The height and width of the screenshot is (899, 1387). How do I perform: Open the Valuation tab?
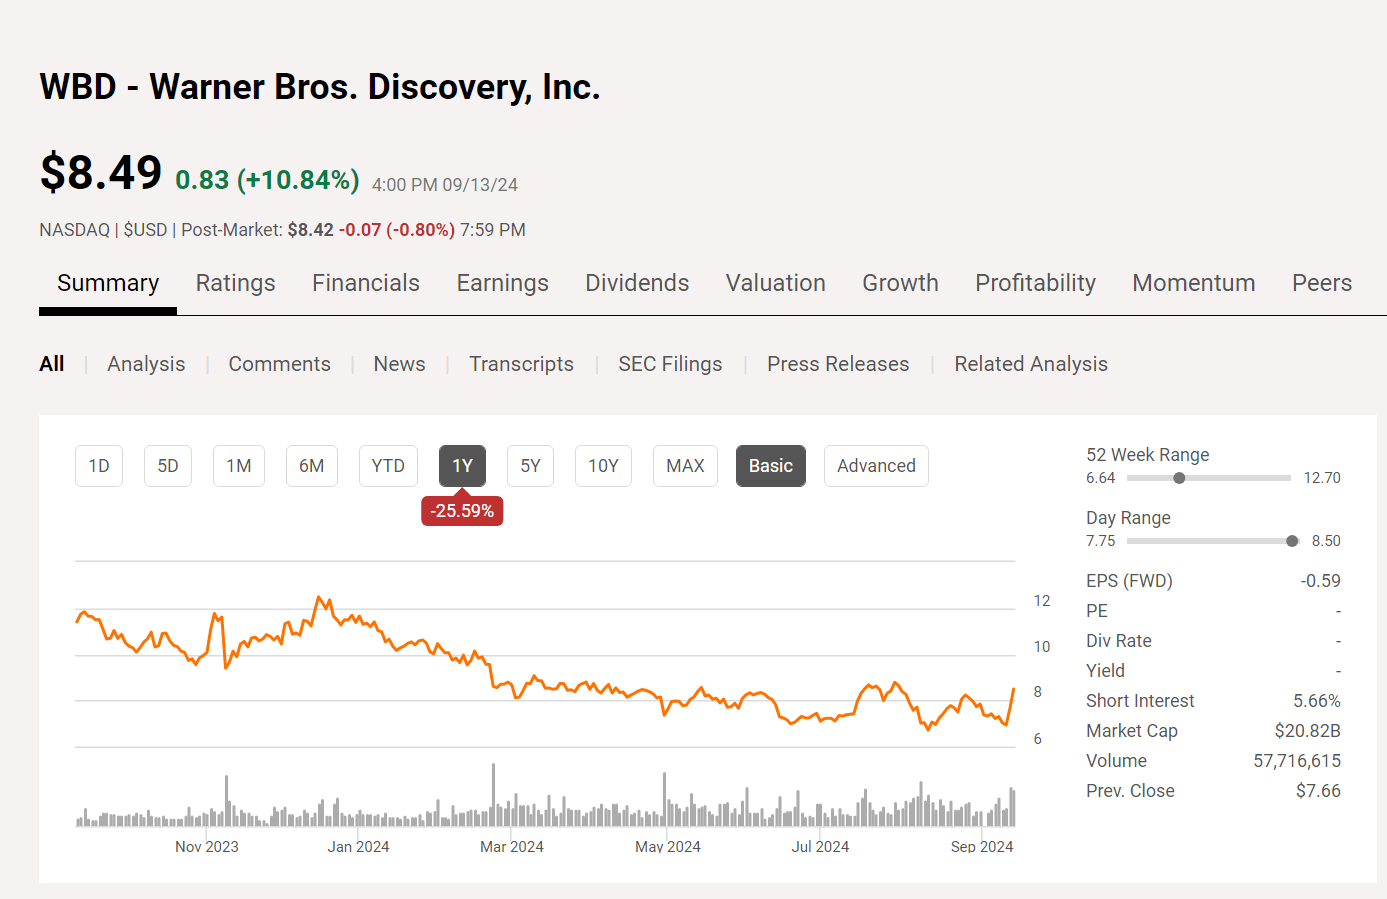click(775, 283)
